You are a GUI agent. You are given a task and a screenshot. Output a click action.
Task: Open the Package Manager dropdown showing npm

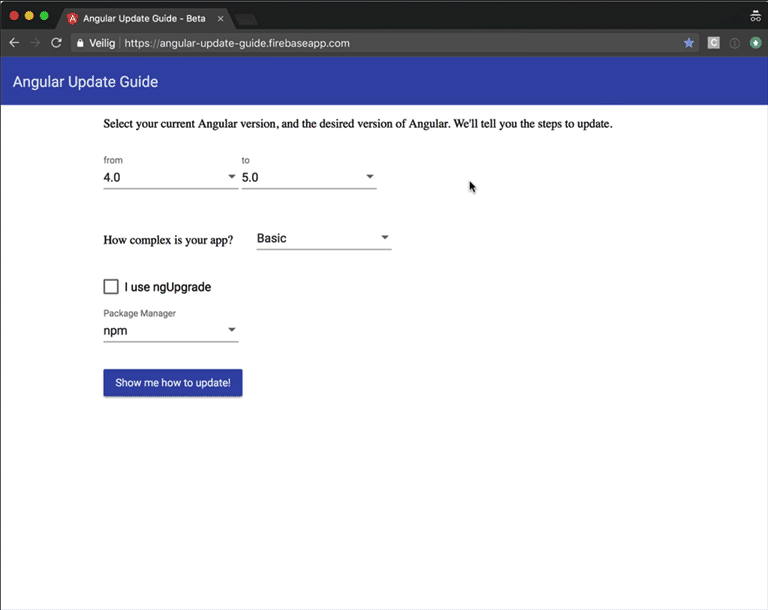pyautogui.click(x=170, y=331)
